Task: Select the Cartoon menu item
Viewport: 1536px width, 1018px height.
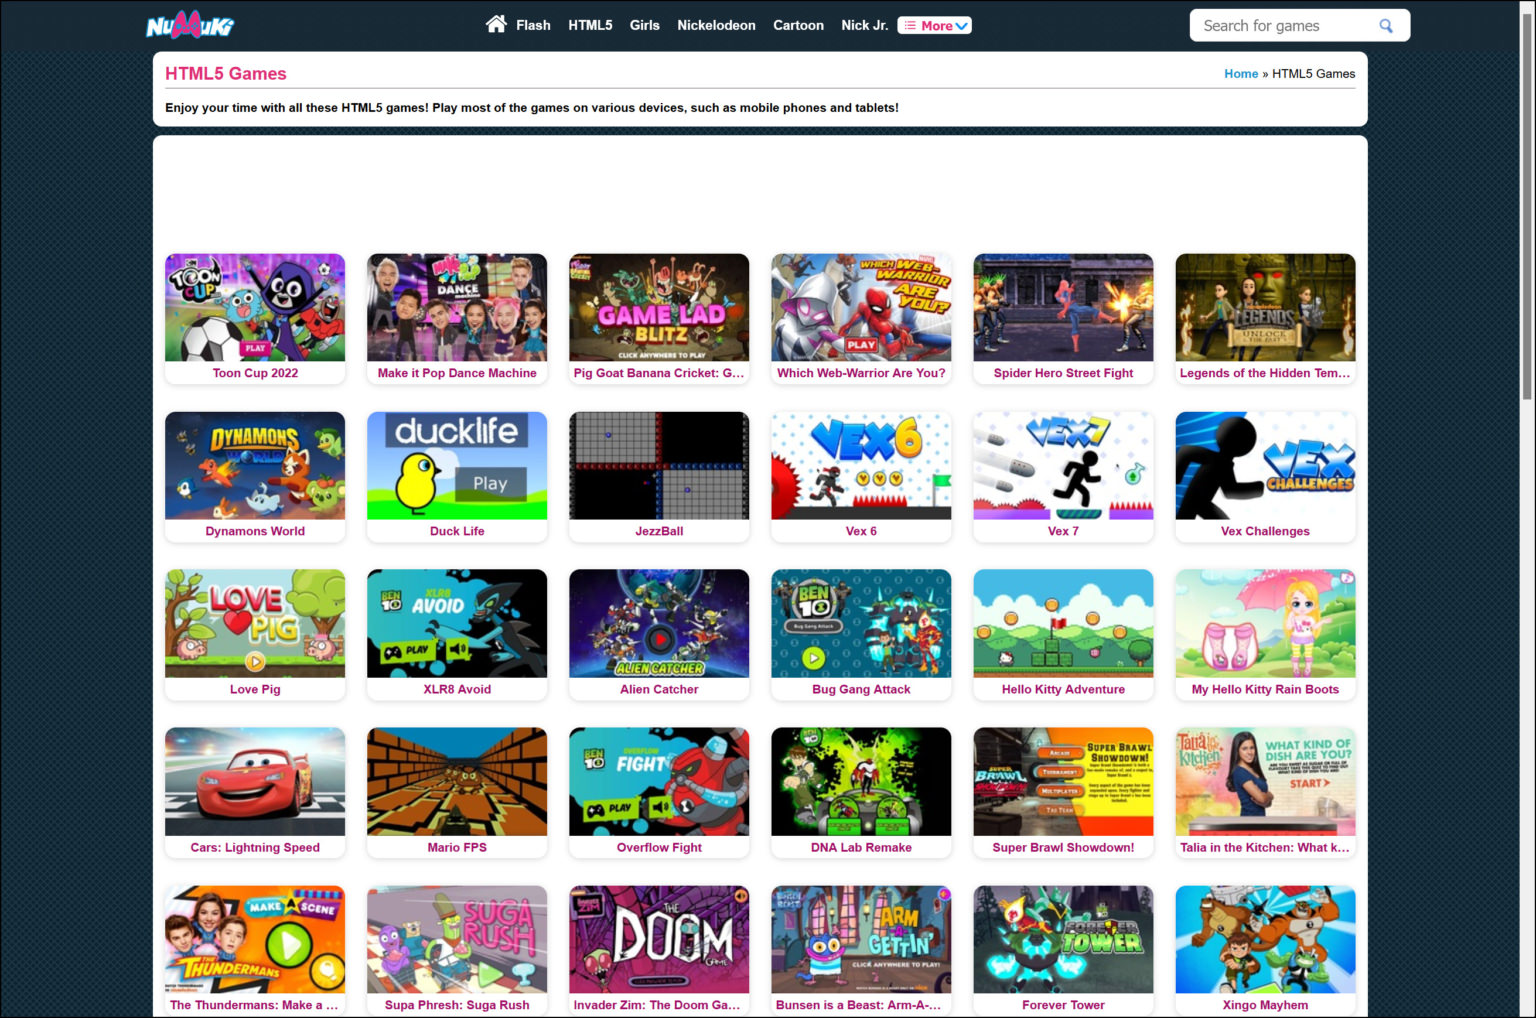Action: 798,25
